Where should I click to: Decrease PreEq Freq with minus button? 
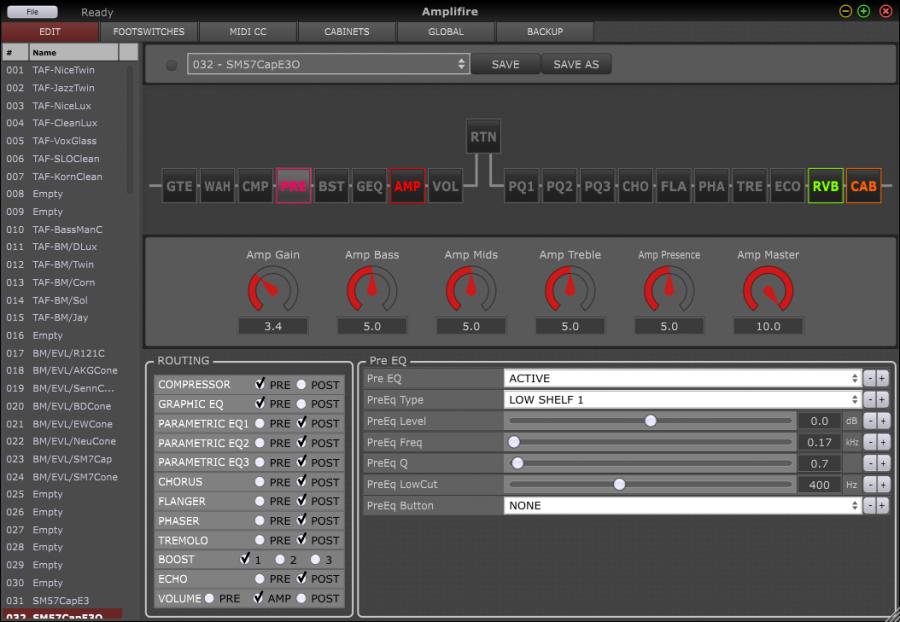point(870,442)
